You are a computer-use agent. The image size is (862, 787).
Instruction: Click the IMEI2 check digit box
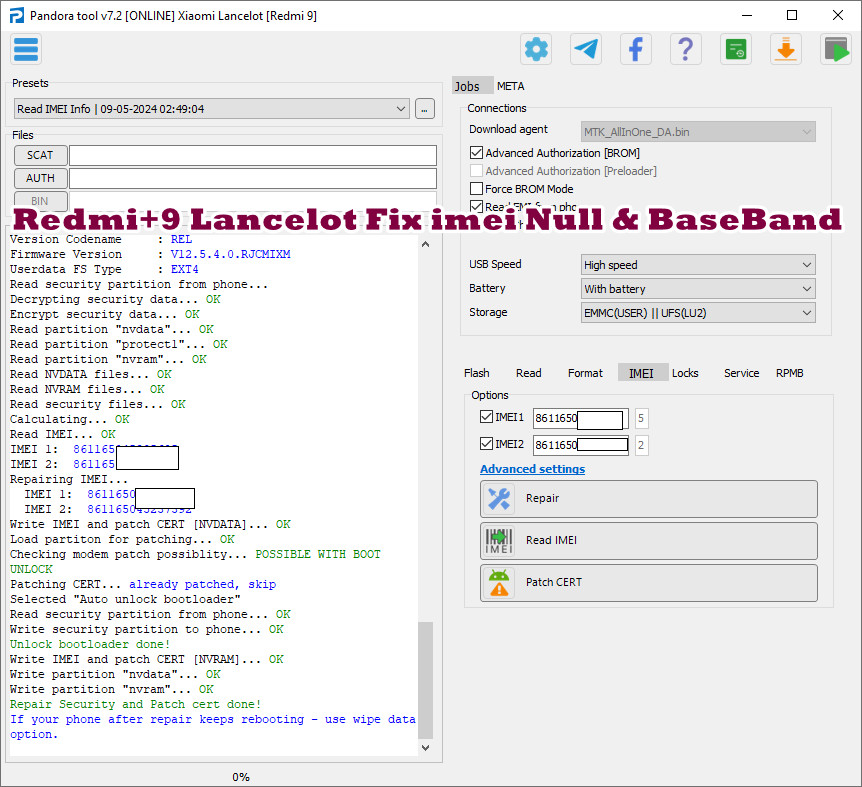(x=641, y=445)
